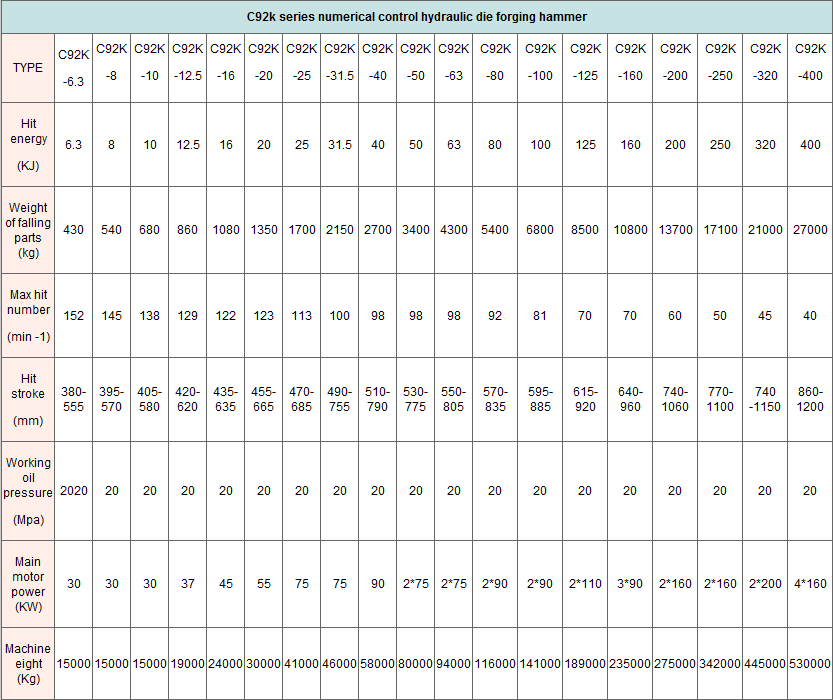Select the max hit number value 152

tap(73, 316)
